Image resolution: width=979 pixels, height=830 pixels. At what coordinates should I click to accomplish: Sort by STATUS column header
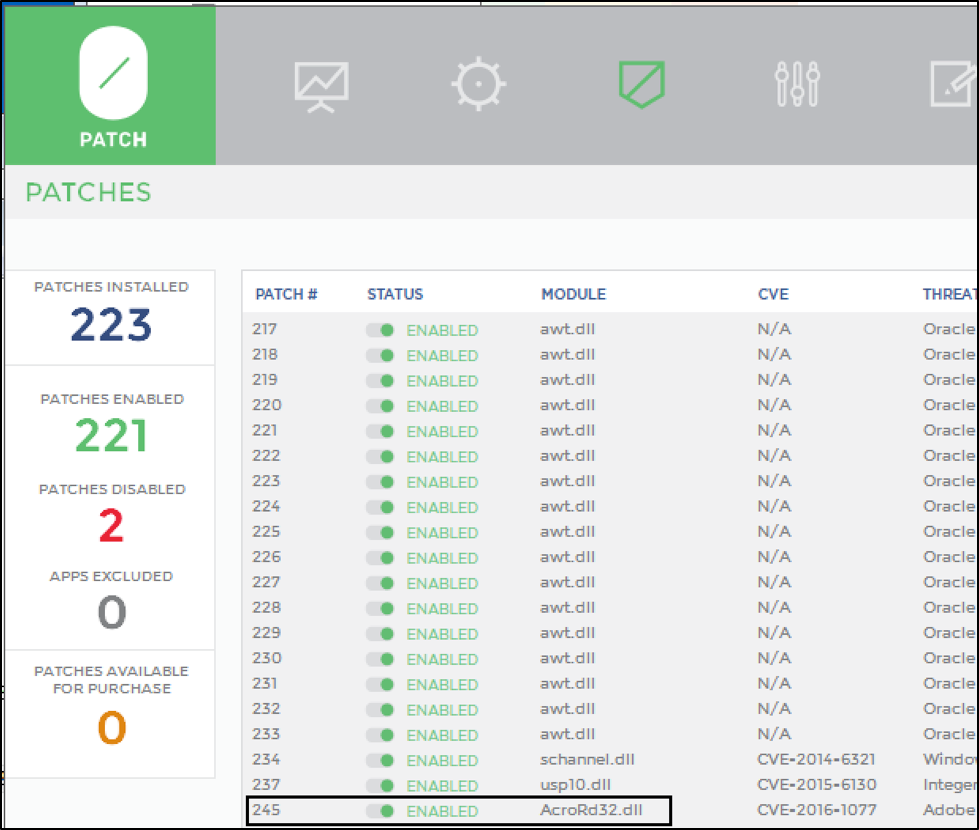pos(395,294)
